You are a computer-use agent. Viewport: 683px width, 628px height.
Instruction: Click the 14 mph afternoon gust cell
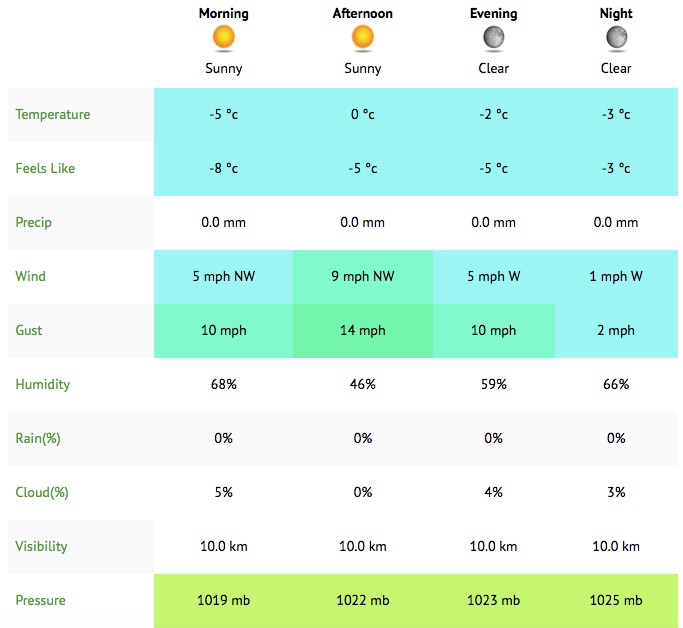coord(363,331)
